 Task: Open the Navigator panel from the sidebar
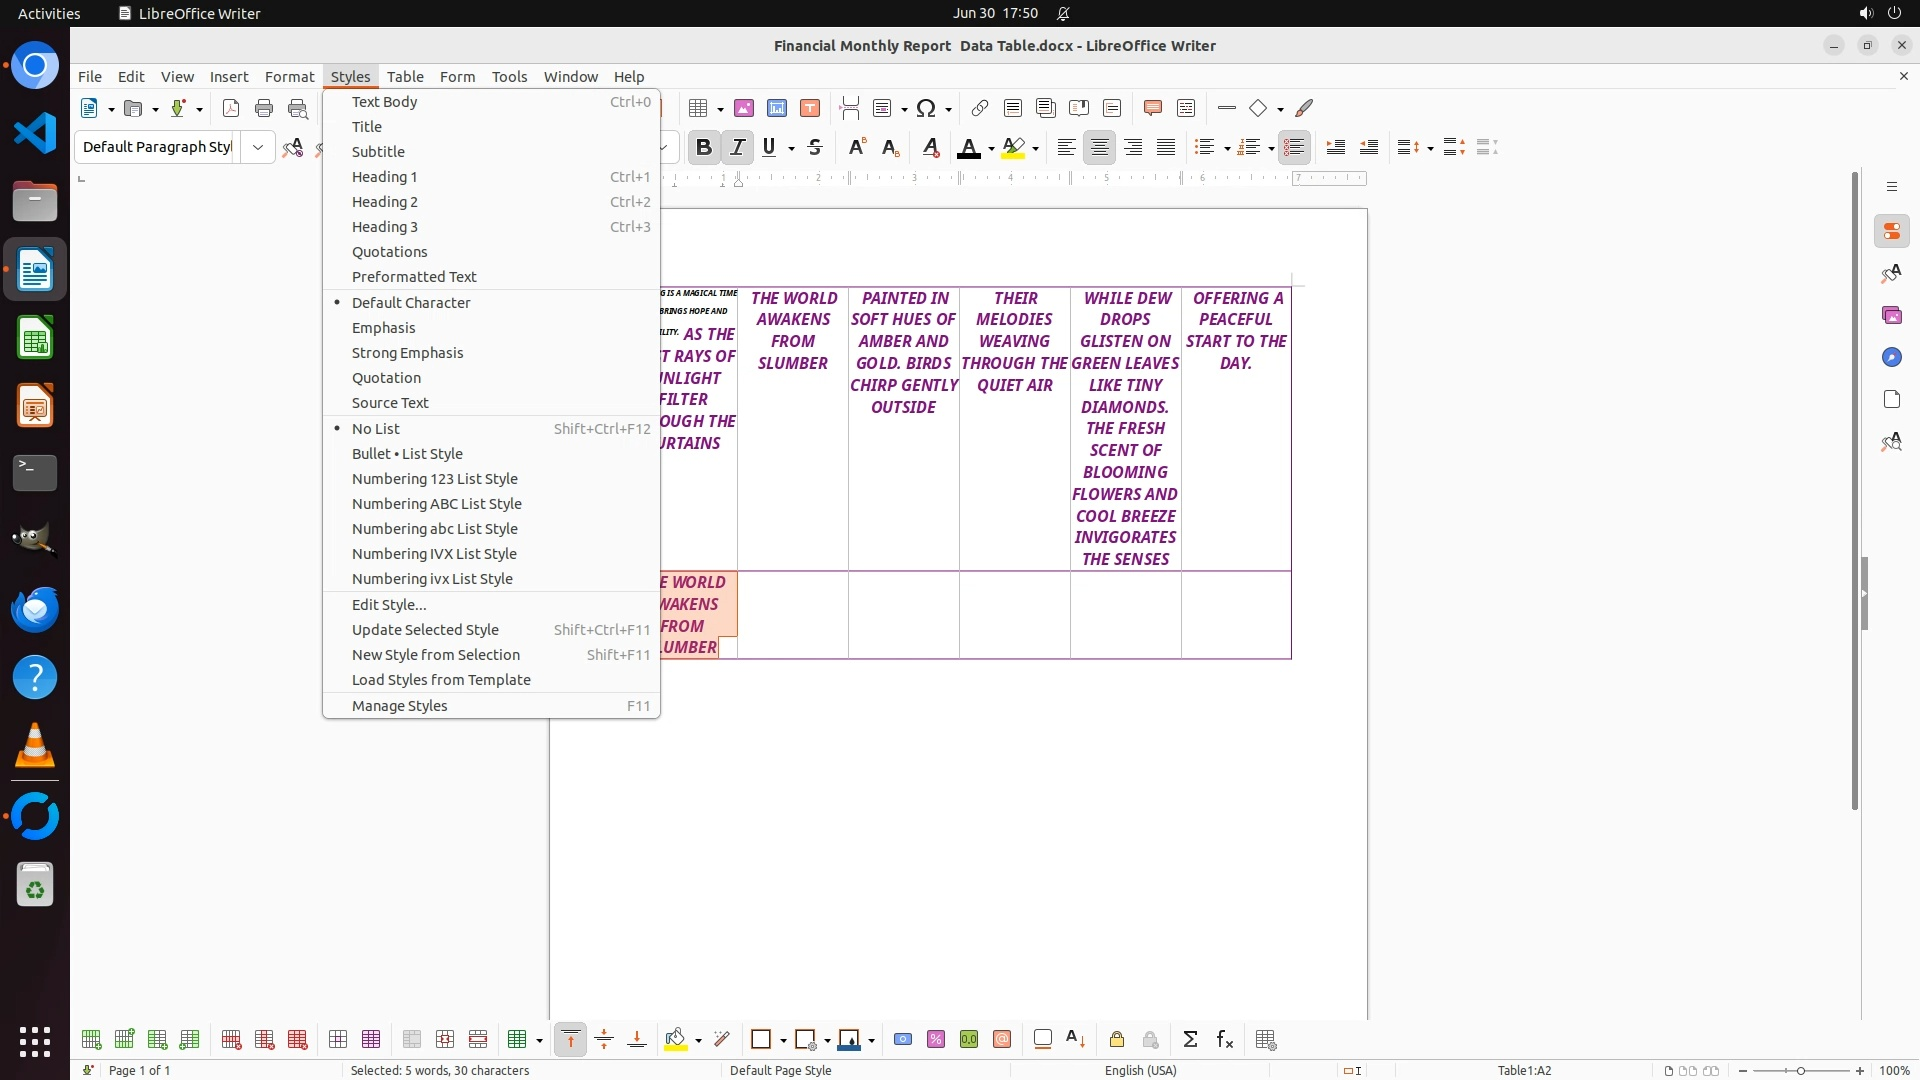(x=1891, y=357)
